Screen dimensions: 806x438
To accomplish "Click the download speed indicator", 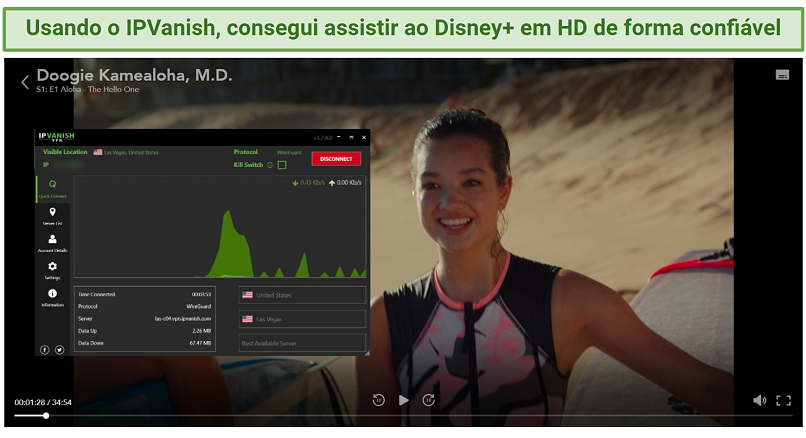I will point(308,182).
